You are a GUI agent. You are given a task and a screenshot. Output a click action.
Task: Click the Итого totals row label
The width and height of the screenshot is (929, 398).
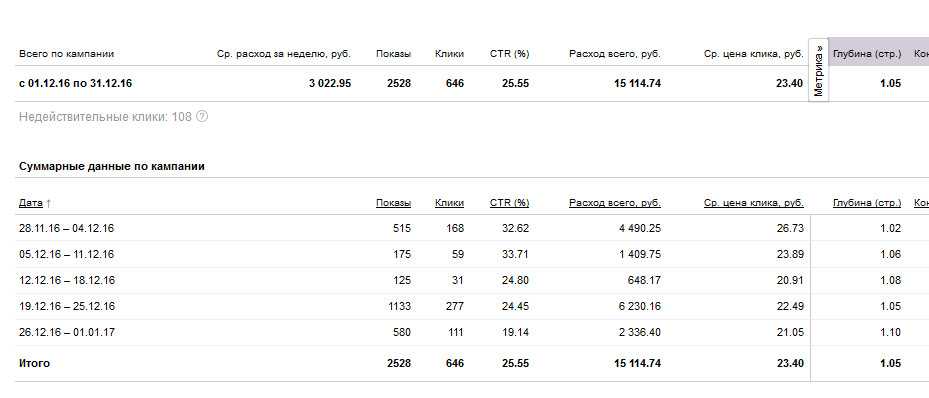(34, 363)
